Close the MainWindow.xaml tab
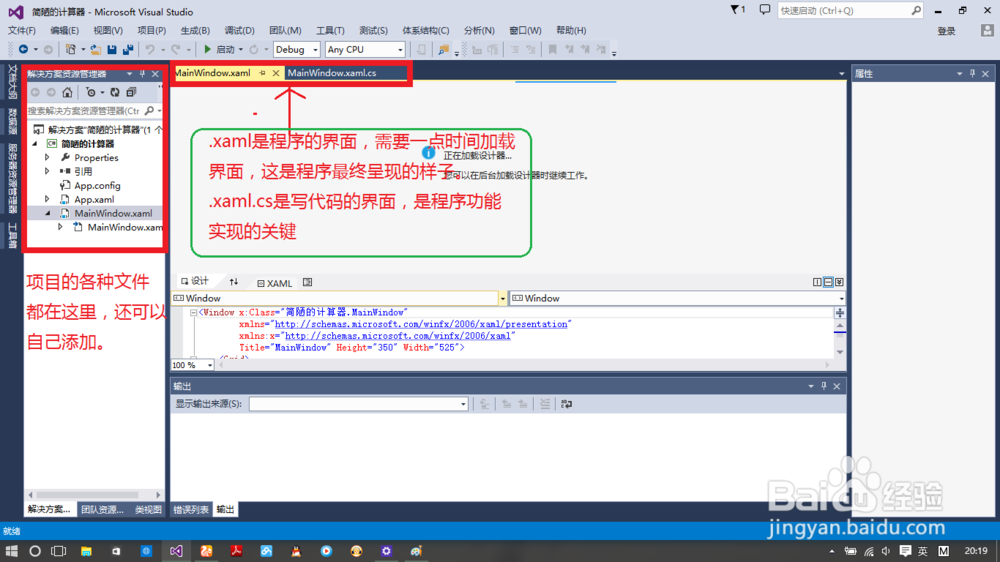This screenshot has height=562, width=1000. click(x=276, y=73)
